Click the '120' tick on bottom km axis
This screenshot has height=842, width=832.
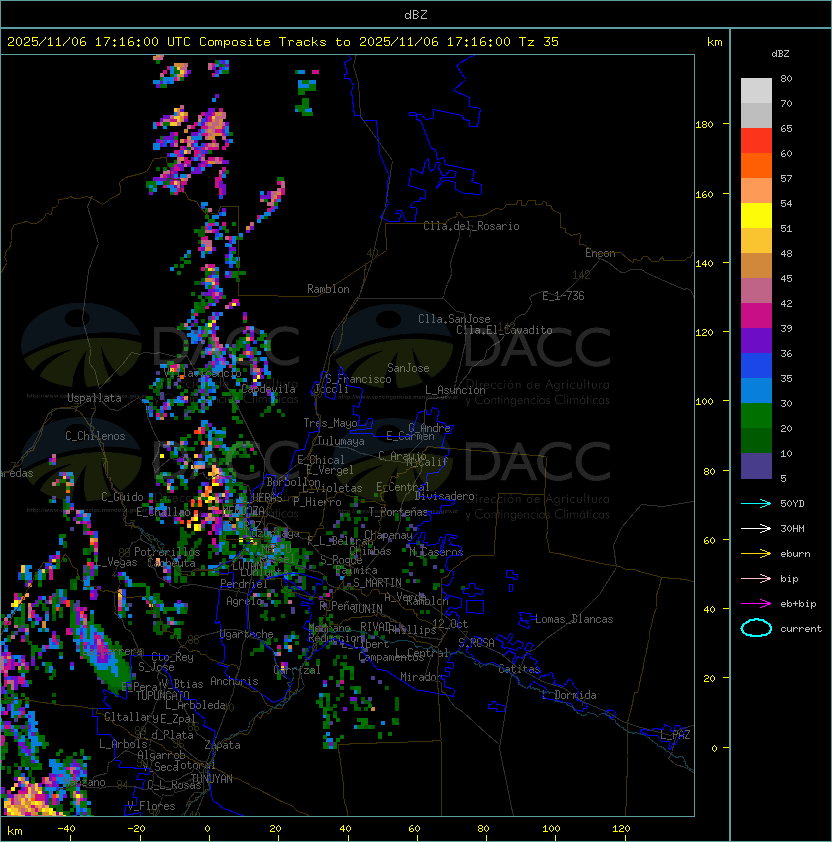tap(621, 829)
